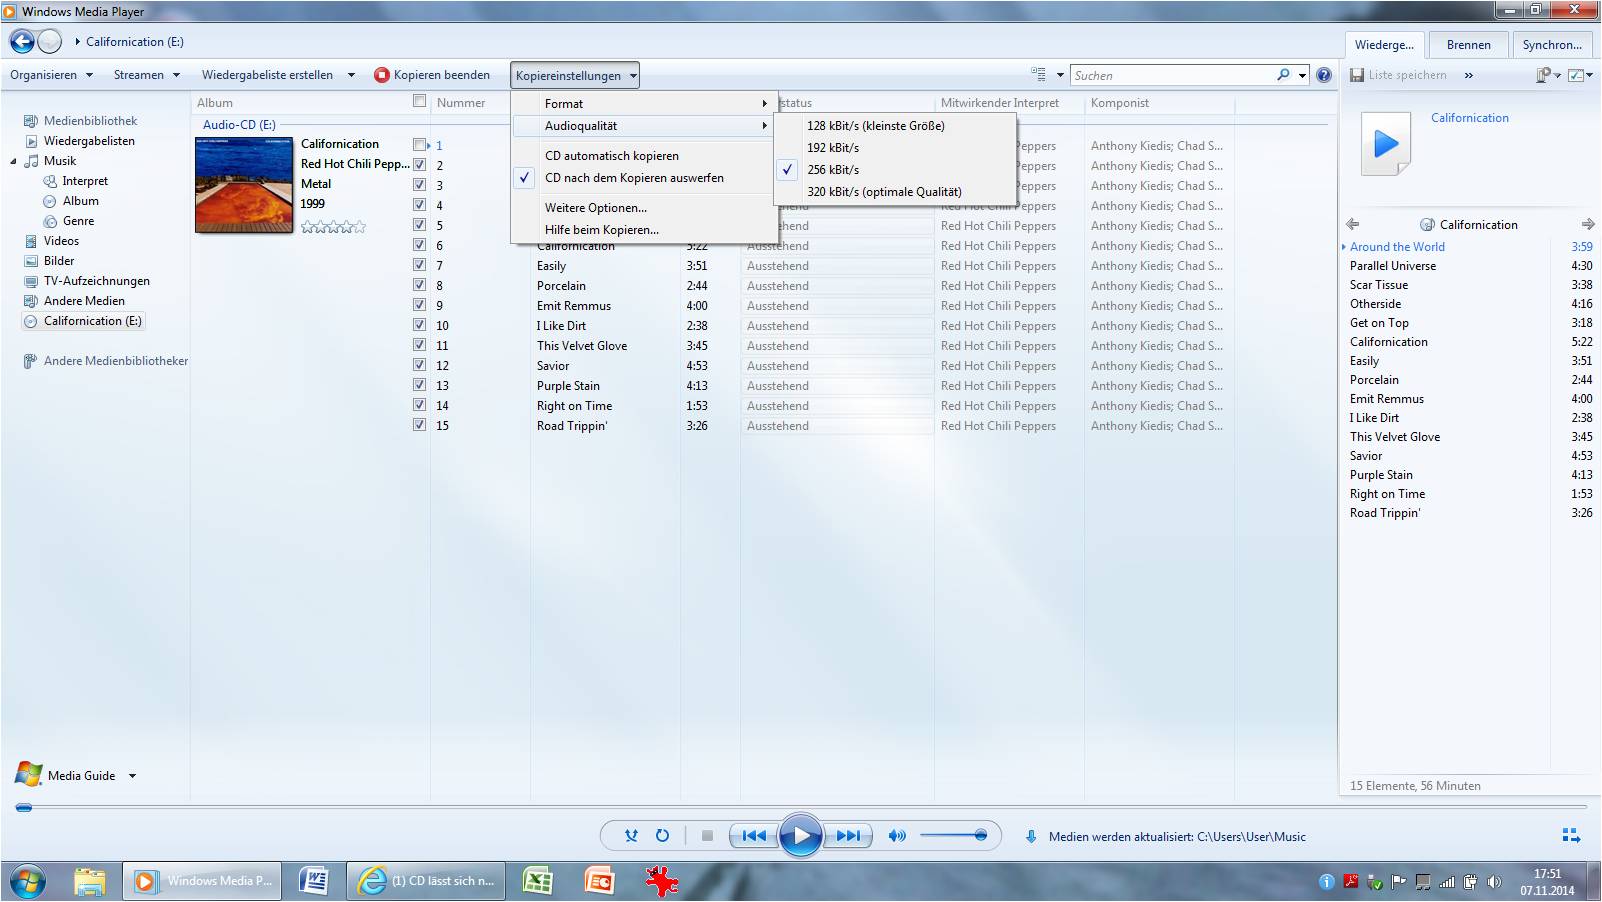This screenshot has width=1602, height=902.
Task: Uncheck the checkbox for track 10
Action: (x=419, y=325)
